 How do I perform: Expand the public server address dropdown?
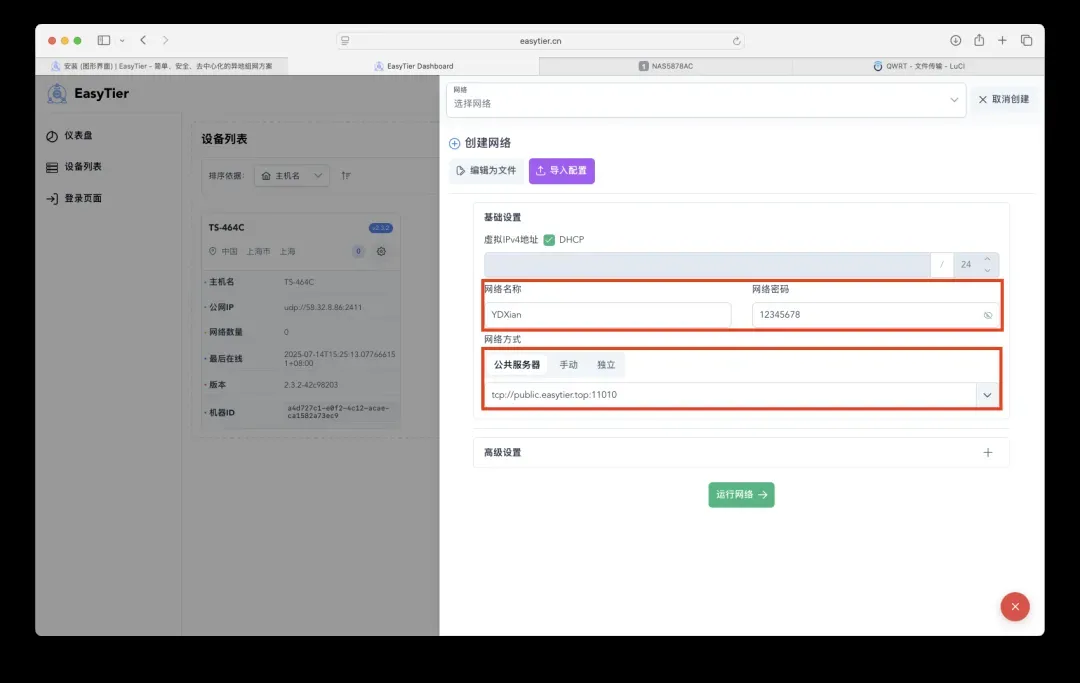987,395
